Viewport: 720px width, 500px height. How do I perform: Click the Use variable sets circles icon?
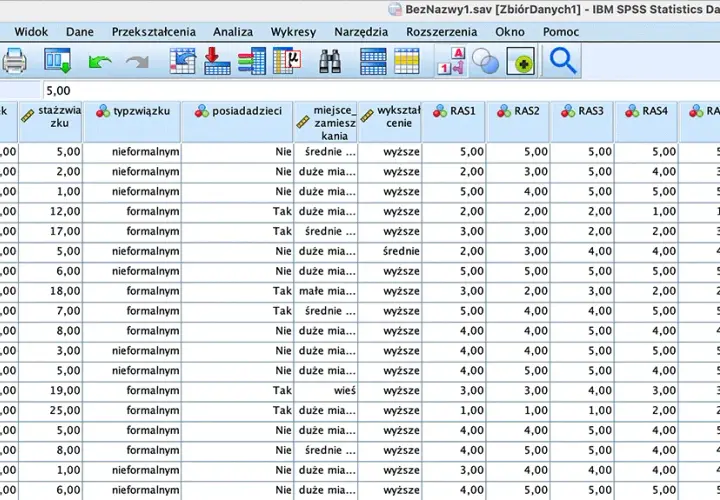[485, 61]
